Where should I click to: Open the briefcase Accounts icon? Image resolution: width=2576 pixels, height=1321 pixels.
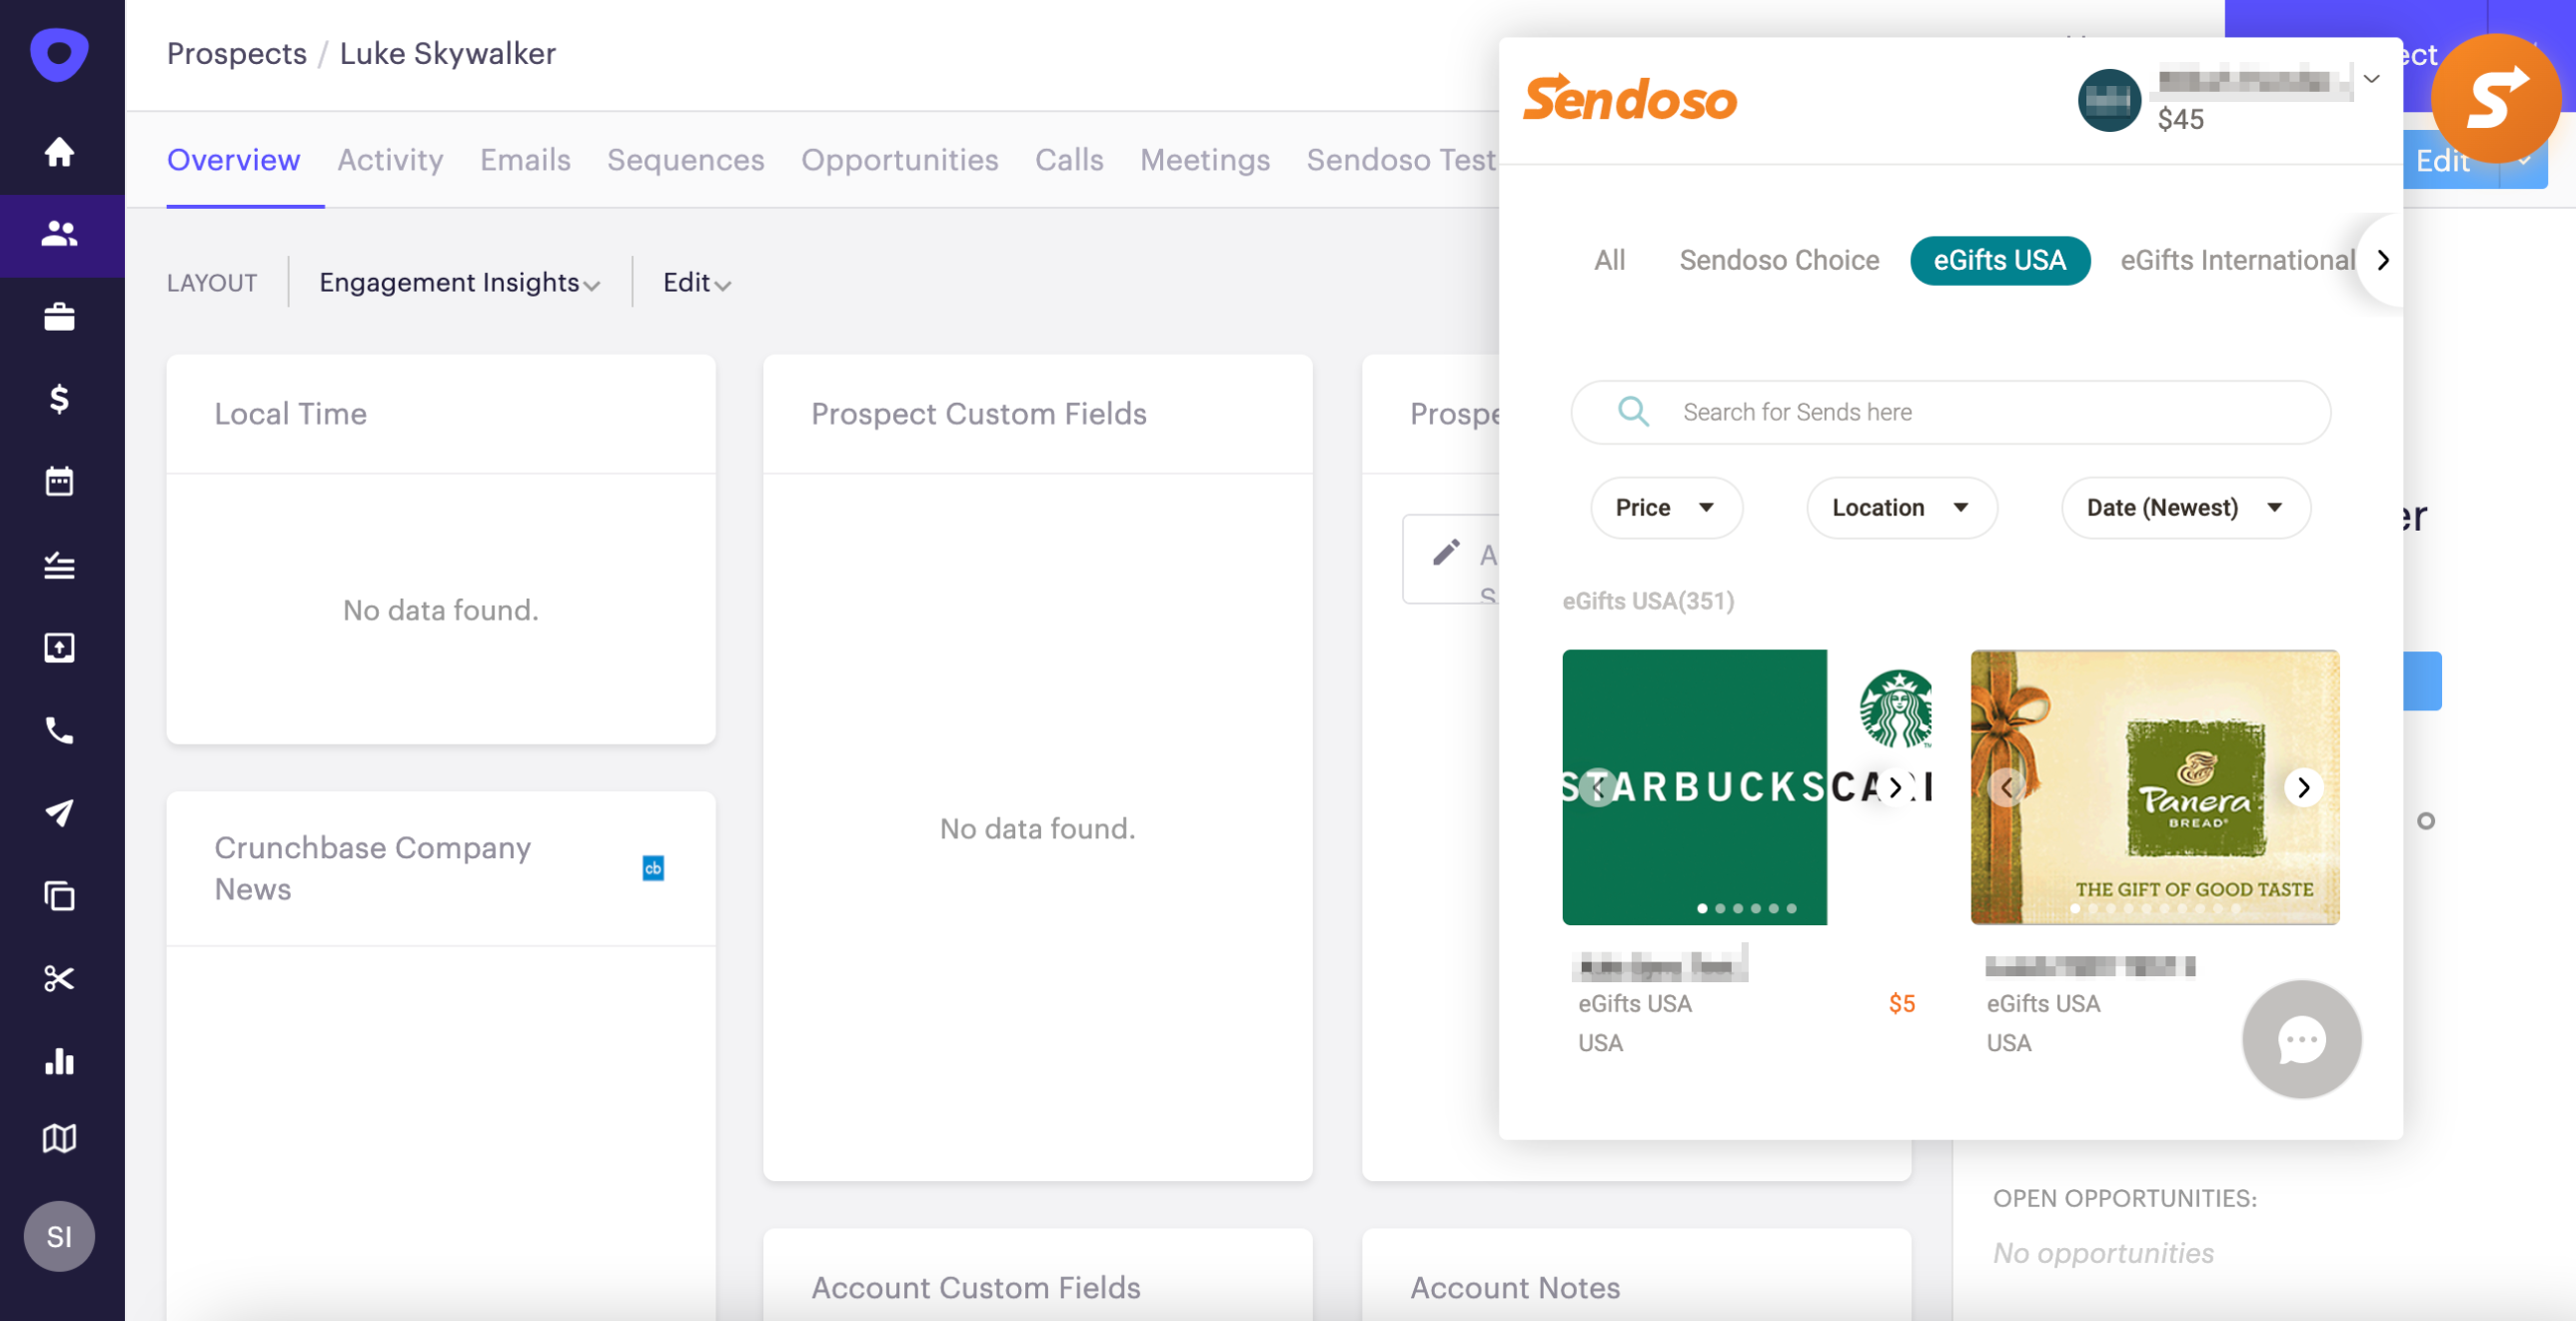(59, 317)
